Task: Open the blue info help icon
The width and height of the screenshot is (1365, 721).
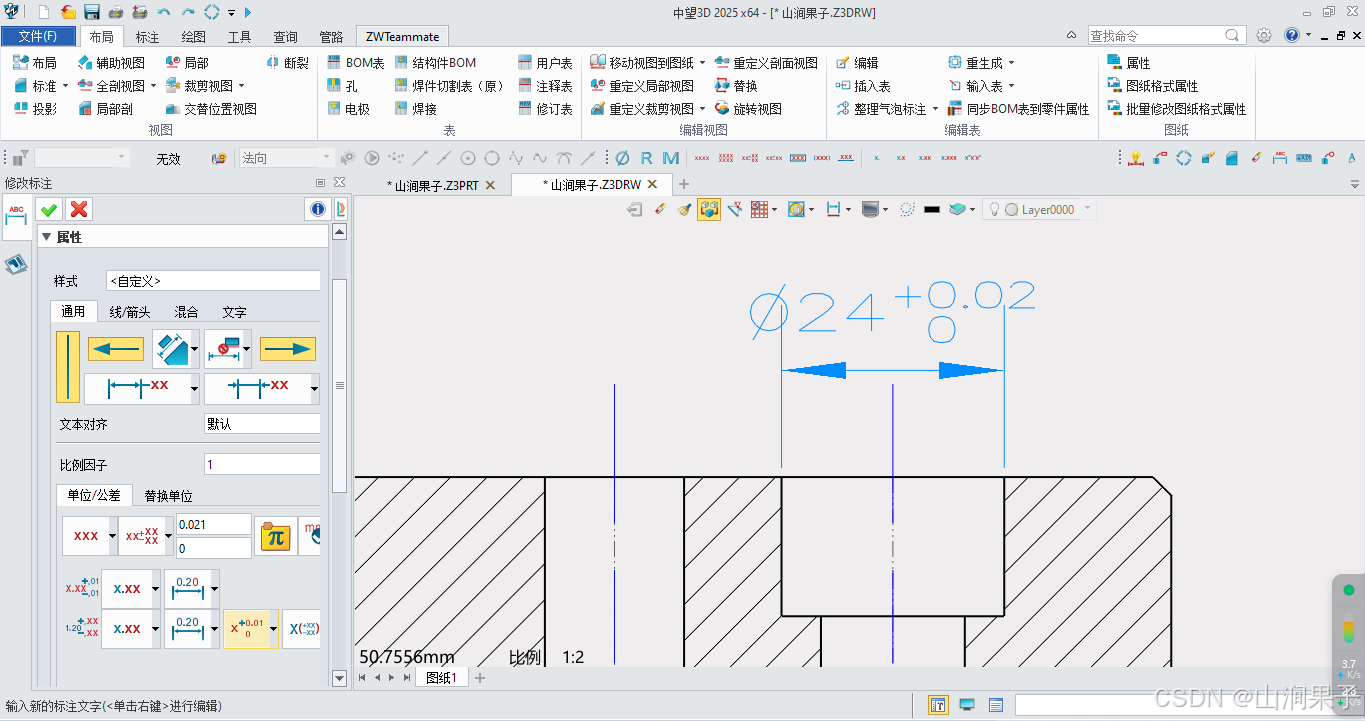Action: click(318, 209)
